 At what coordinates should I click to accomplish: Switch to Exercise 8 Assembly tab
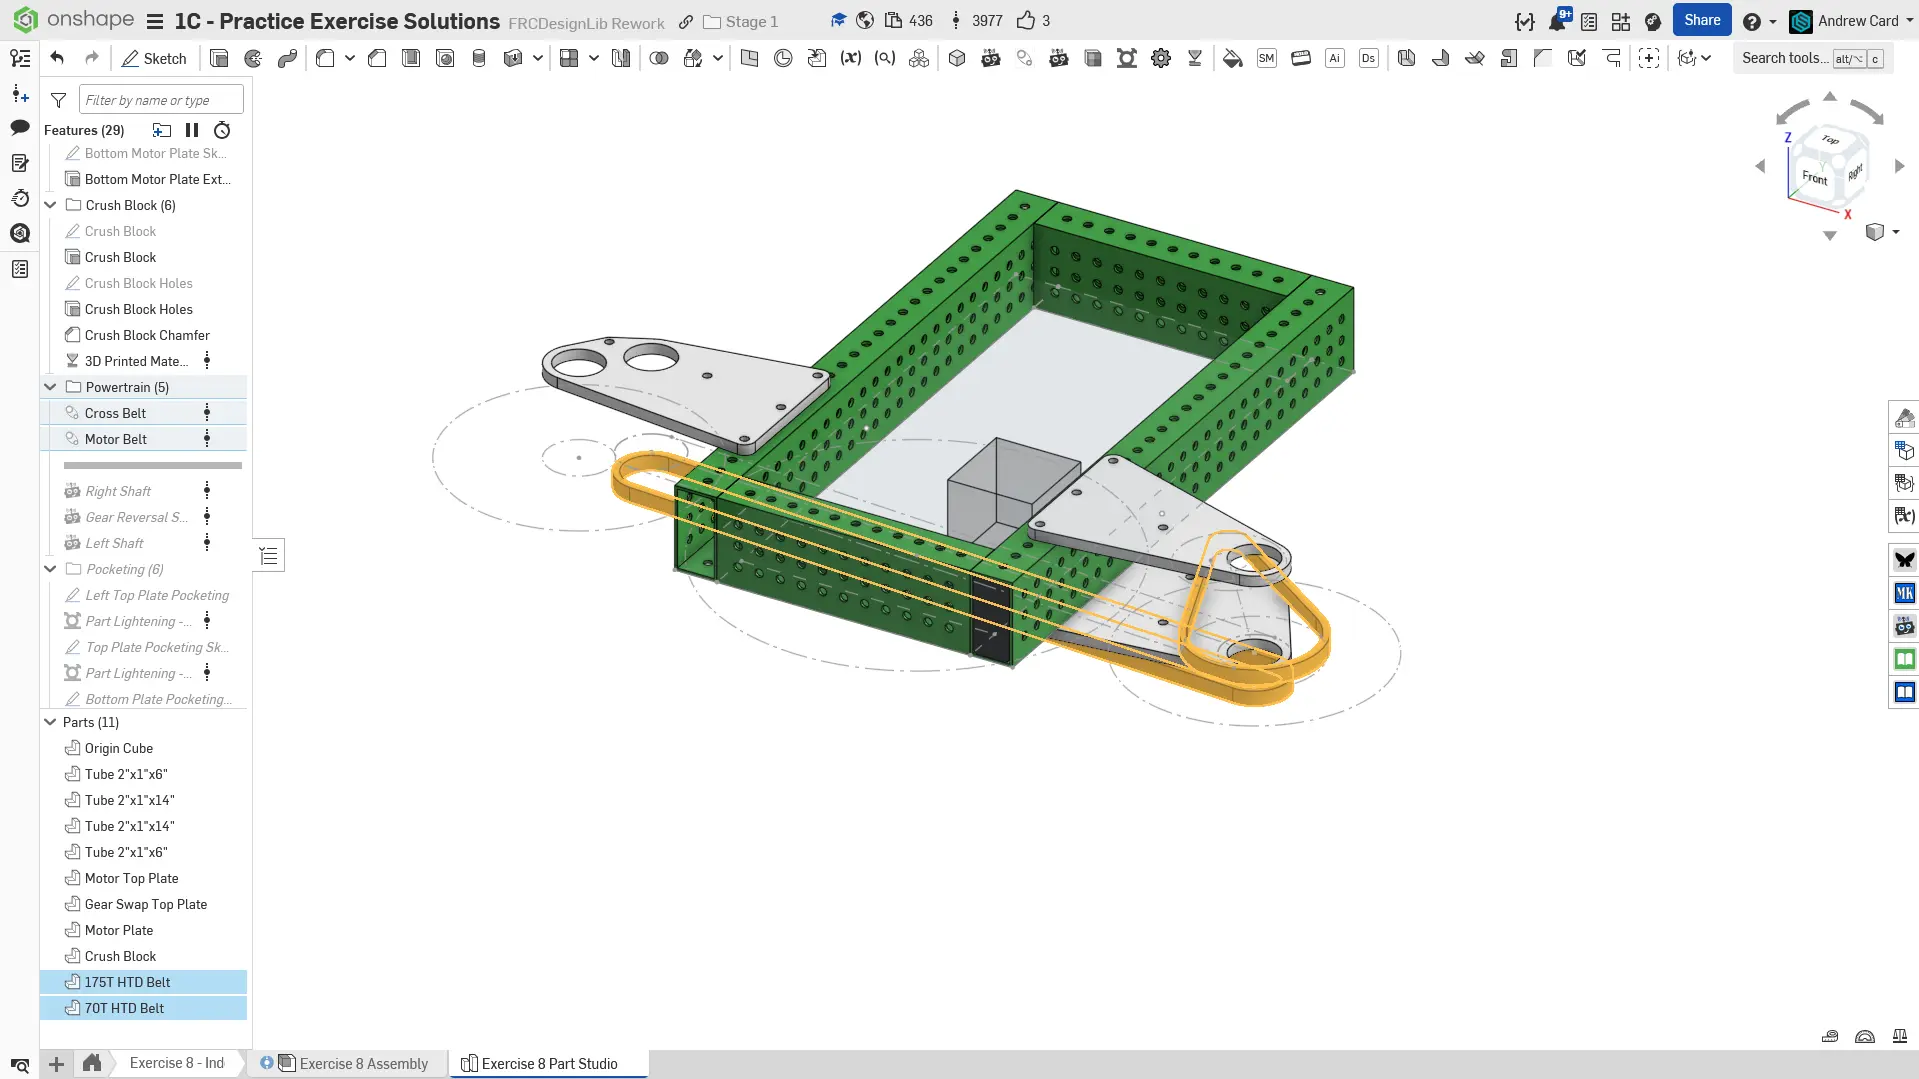pyautogui.click(x=362, y=1063)
